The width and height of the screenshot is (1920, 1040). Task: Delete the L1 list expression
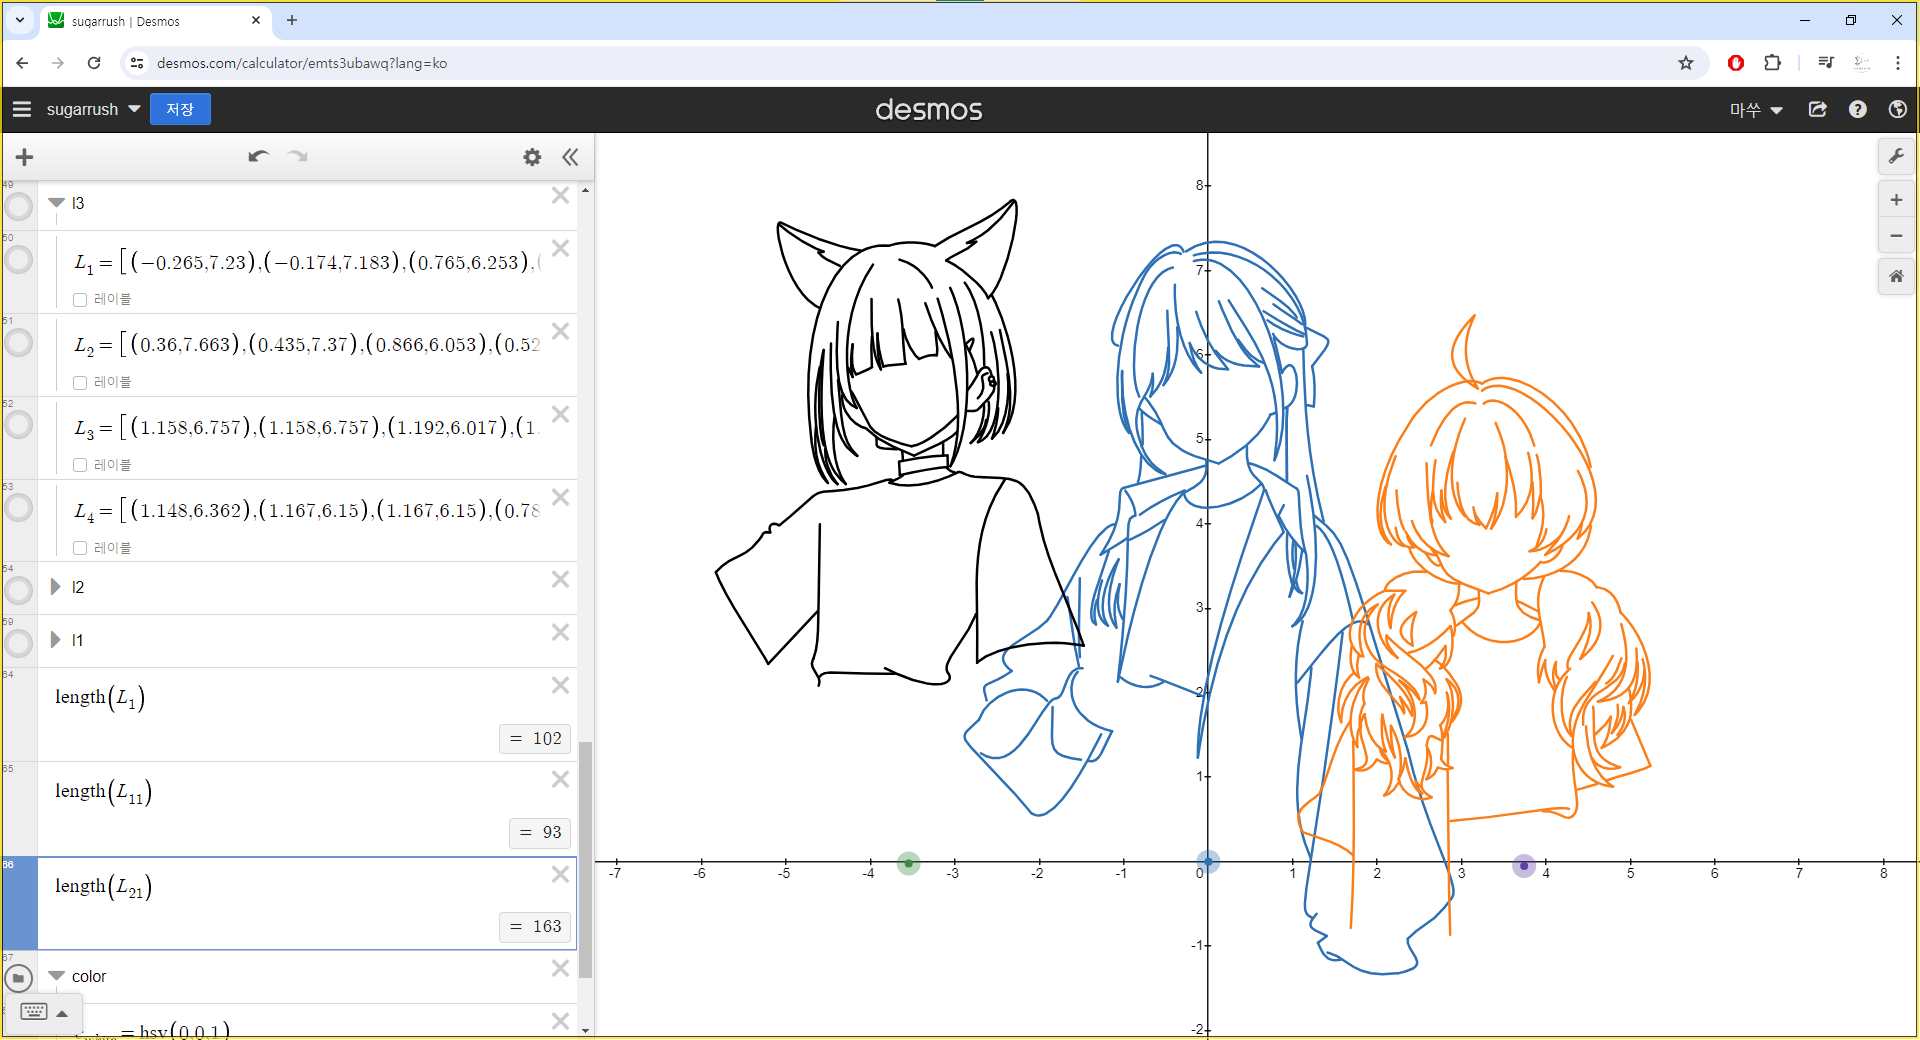561,248
